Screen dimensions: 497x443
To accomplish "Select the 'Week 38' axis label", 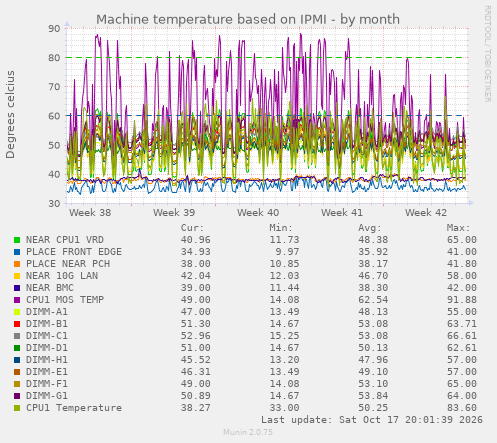I will pyautogui.click(x=90, y=213).
